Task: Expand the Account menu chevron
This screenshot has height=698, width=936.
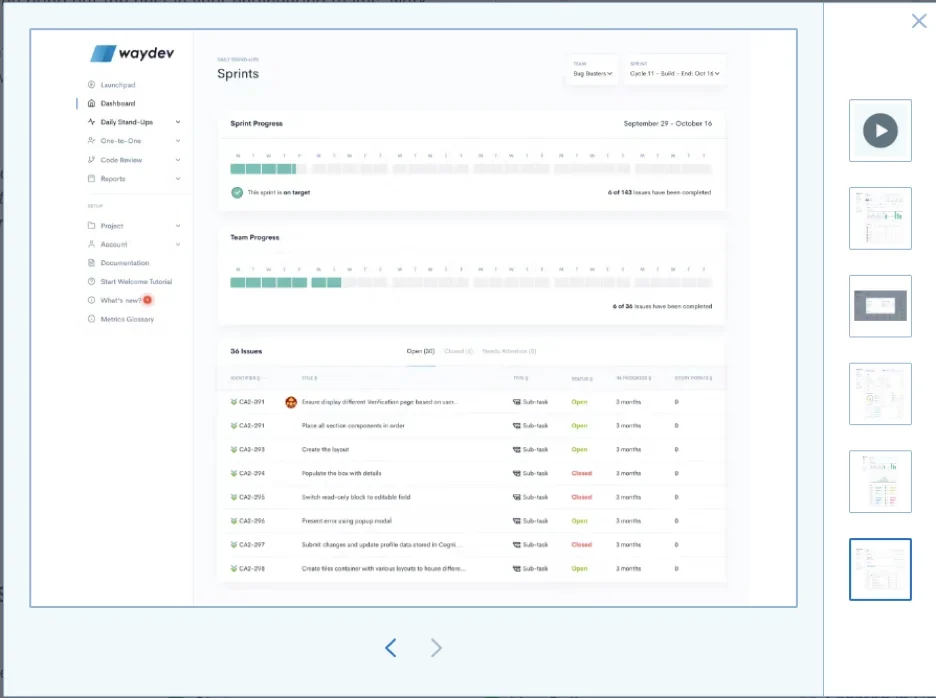Action: click(x=178, y=244)
